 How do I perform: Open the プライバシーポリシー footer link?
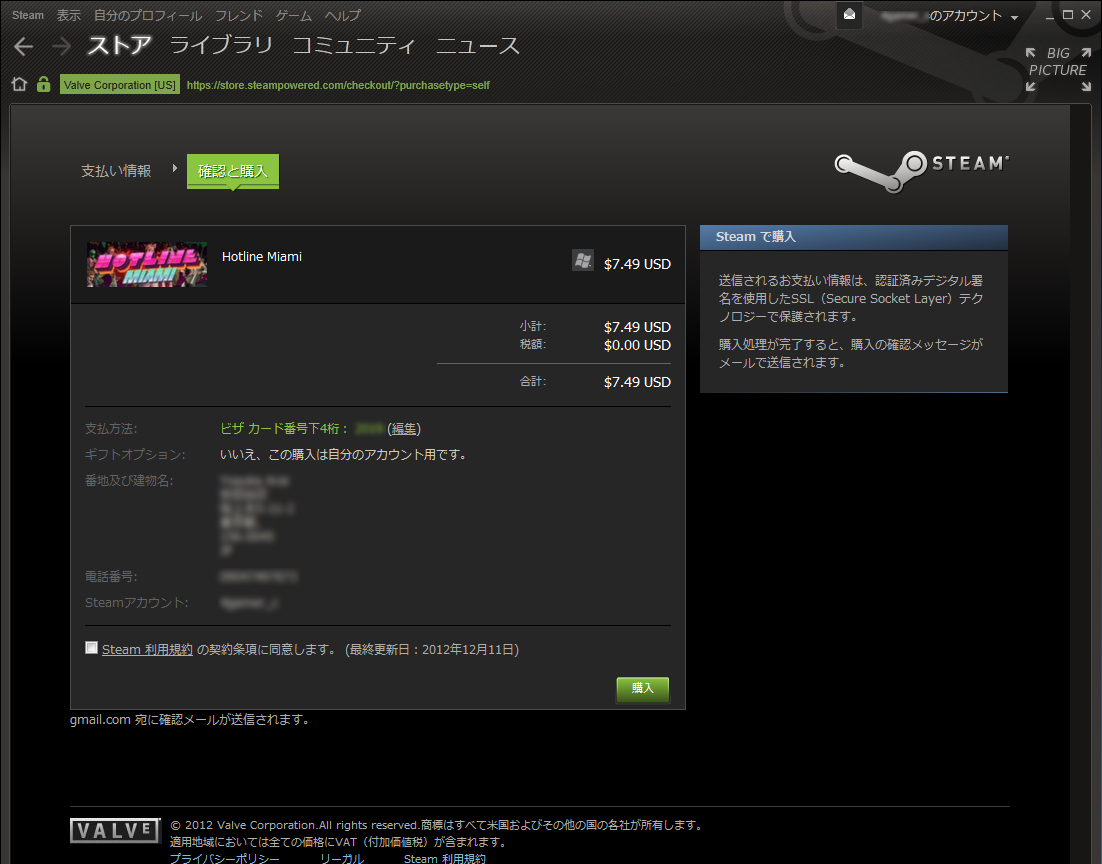(224, 859)
